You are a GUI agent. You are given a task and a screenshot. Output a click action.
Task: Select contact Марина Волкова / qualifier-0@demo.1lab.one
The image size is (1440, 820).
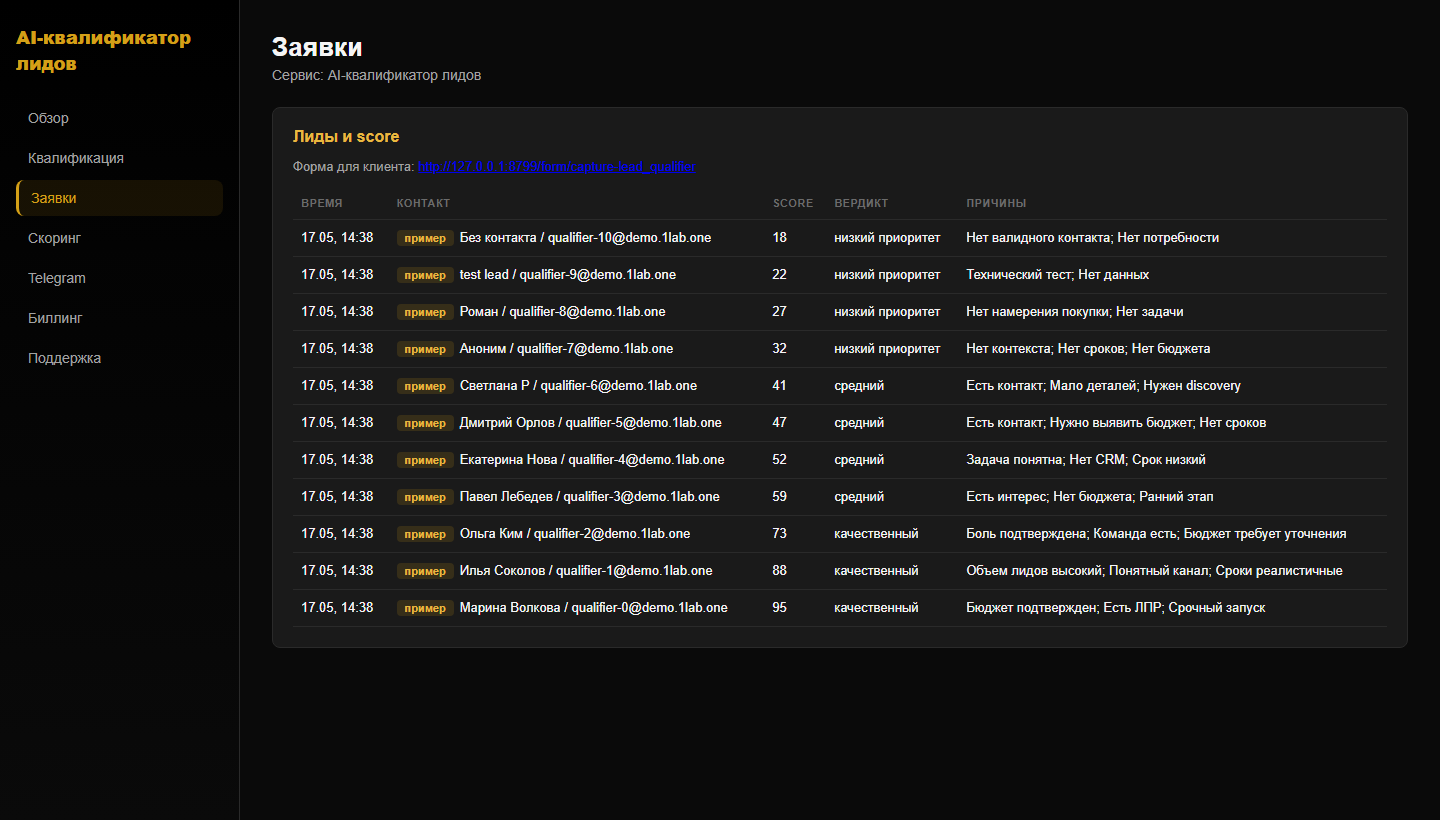click(593, 608)
